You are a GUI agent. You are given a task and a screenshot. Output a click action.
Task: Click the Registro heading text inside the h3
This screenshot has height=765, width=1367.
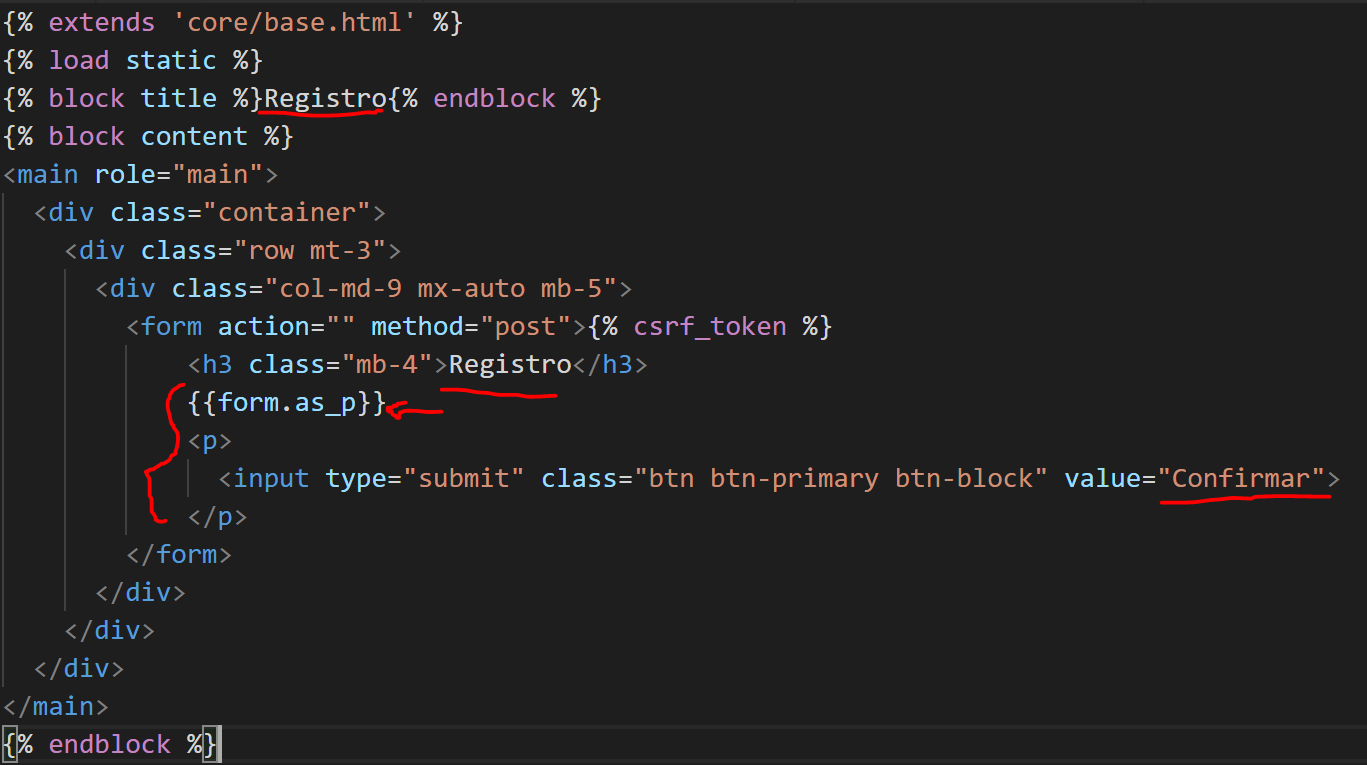click(x=510, y=364)
